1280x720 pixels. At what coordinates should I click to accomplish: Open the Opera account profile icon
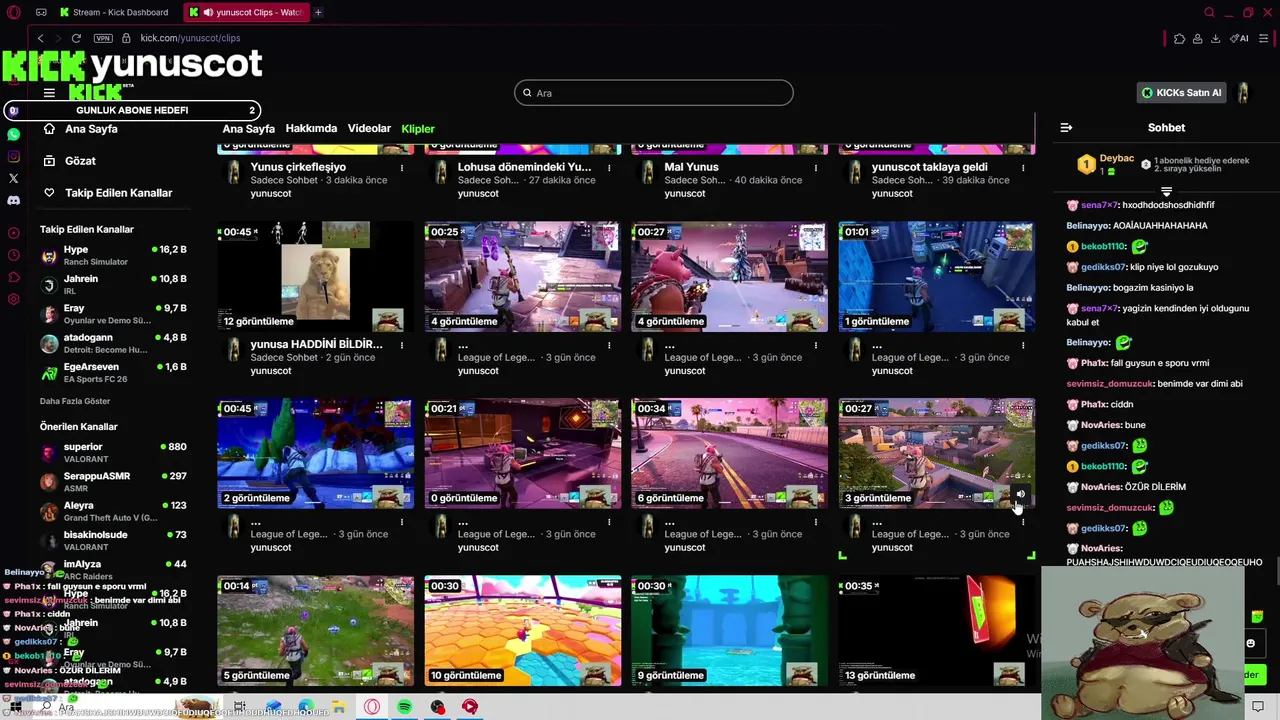click(1197, 38)
